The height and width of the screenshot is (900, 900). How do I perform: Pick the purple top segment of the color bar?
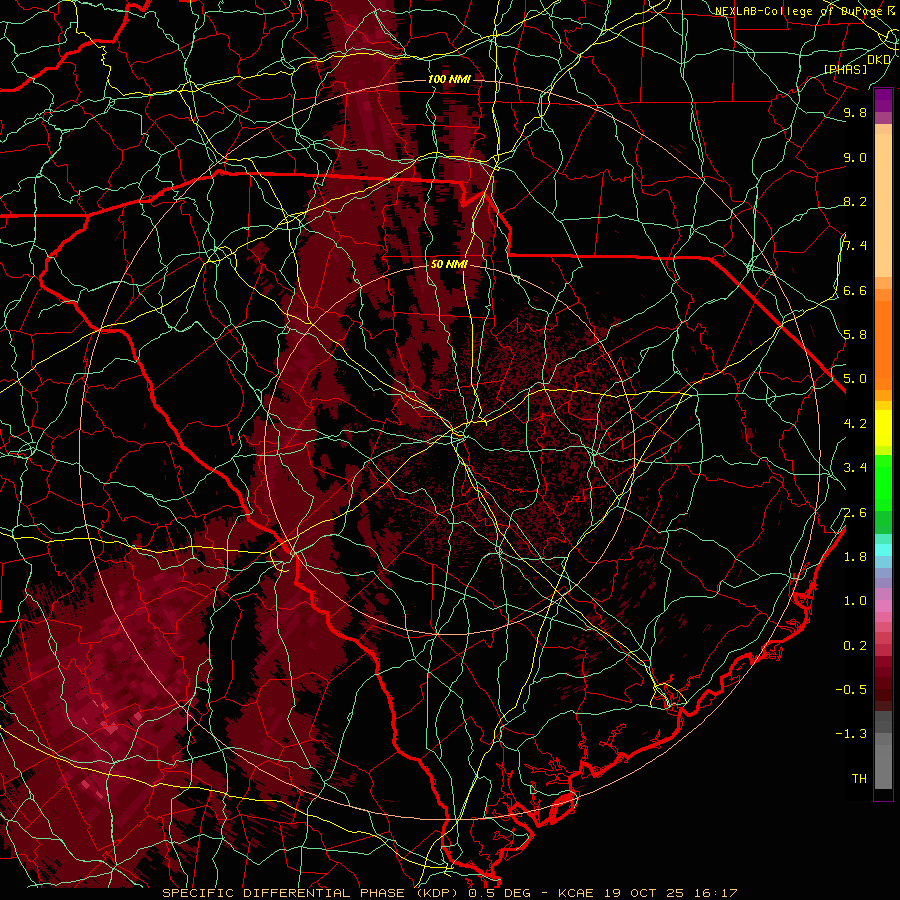(883, 100)
